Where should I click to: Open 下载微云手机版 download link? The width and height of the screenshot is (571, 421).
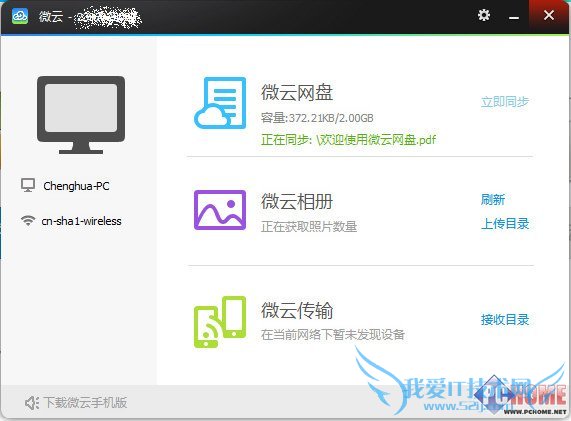85,403
